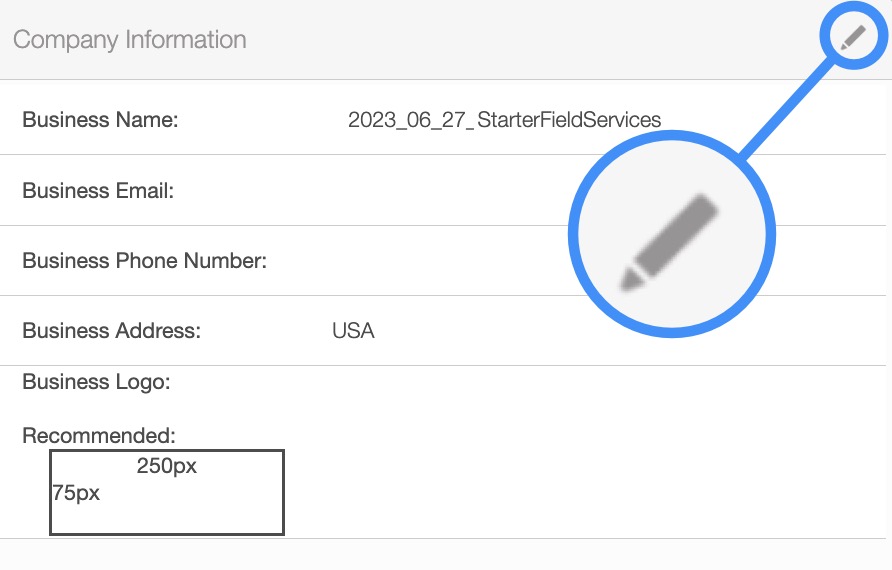Click the empty Business Phone Number value area

coord(450,261)
